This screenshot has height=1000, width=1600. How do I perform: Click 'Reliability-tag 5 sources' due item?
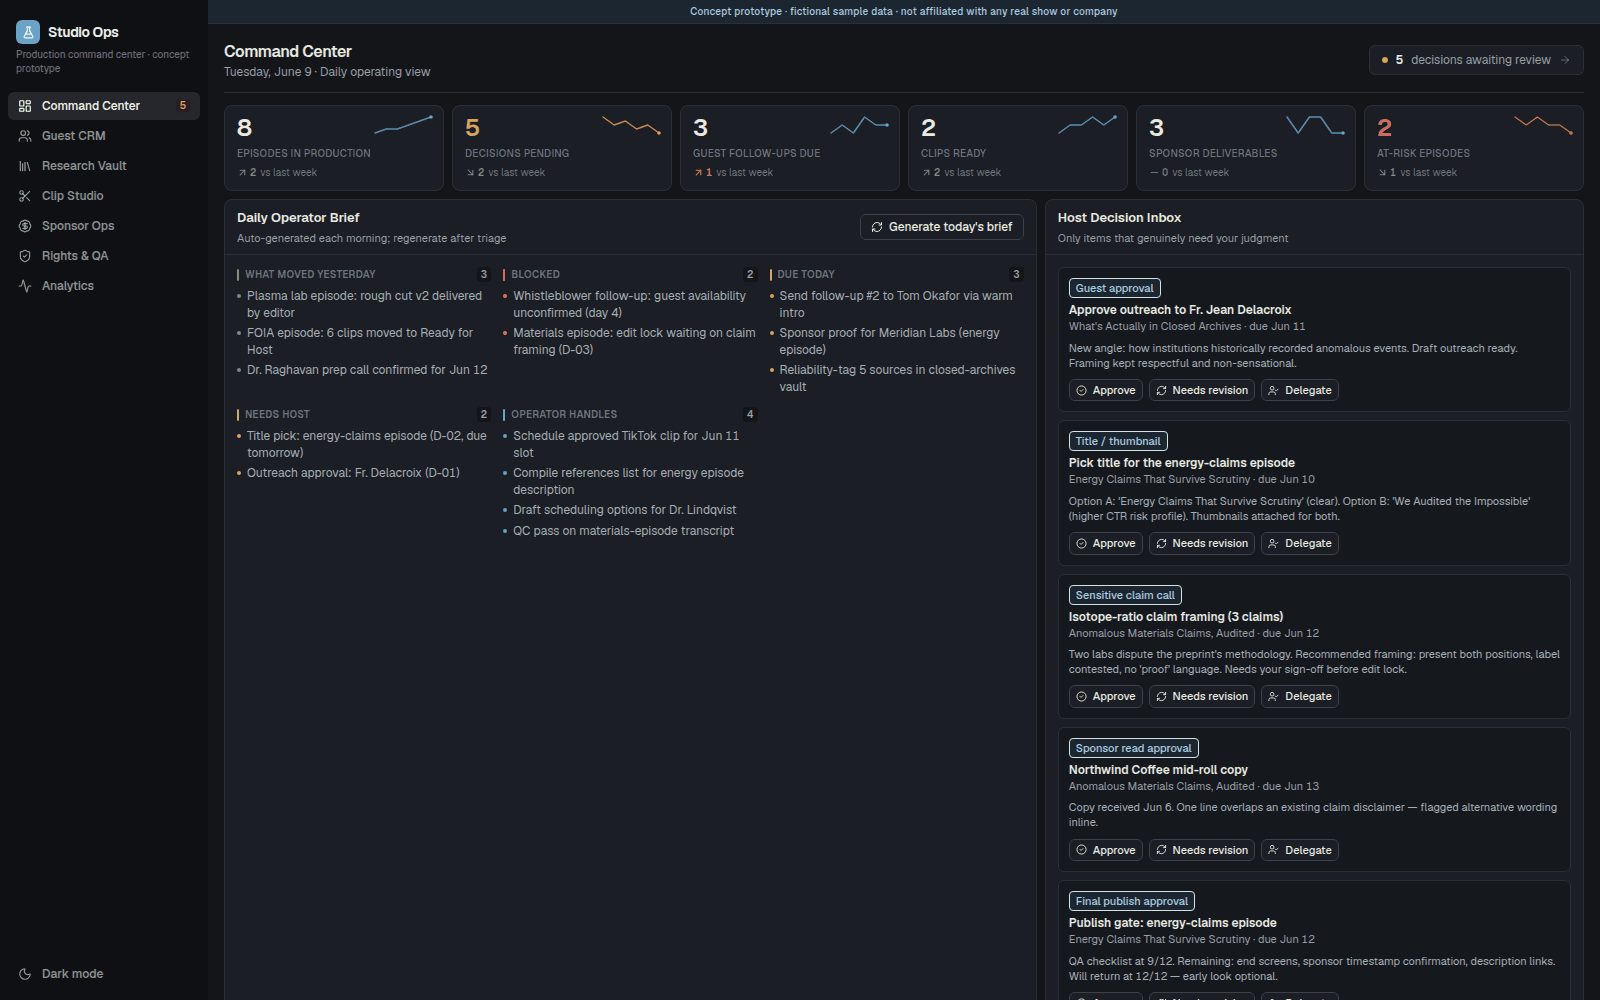(x=897, y=378)
